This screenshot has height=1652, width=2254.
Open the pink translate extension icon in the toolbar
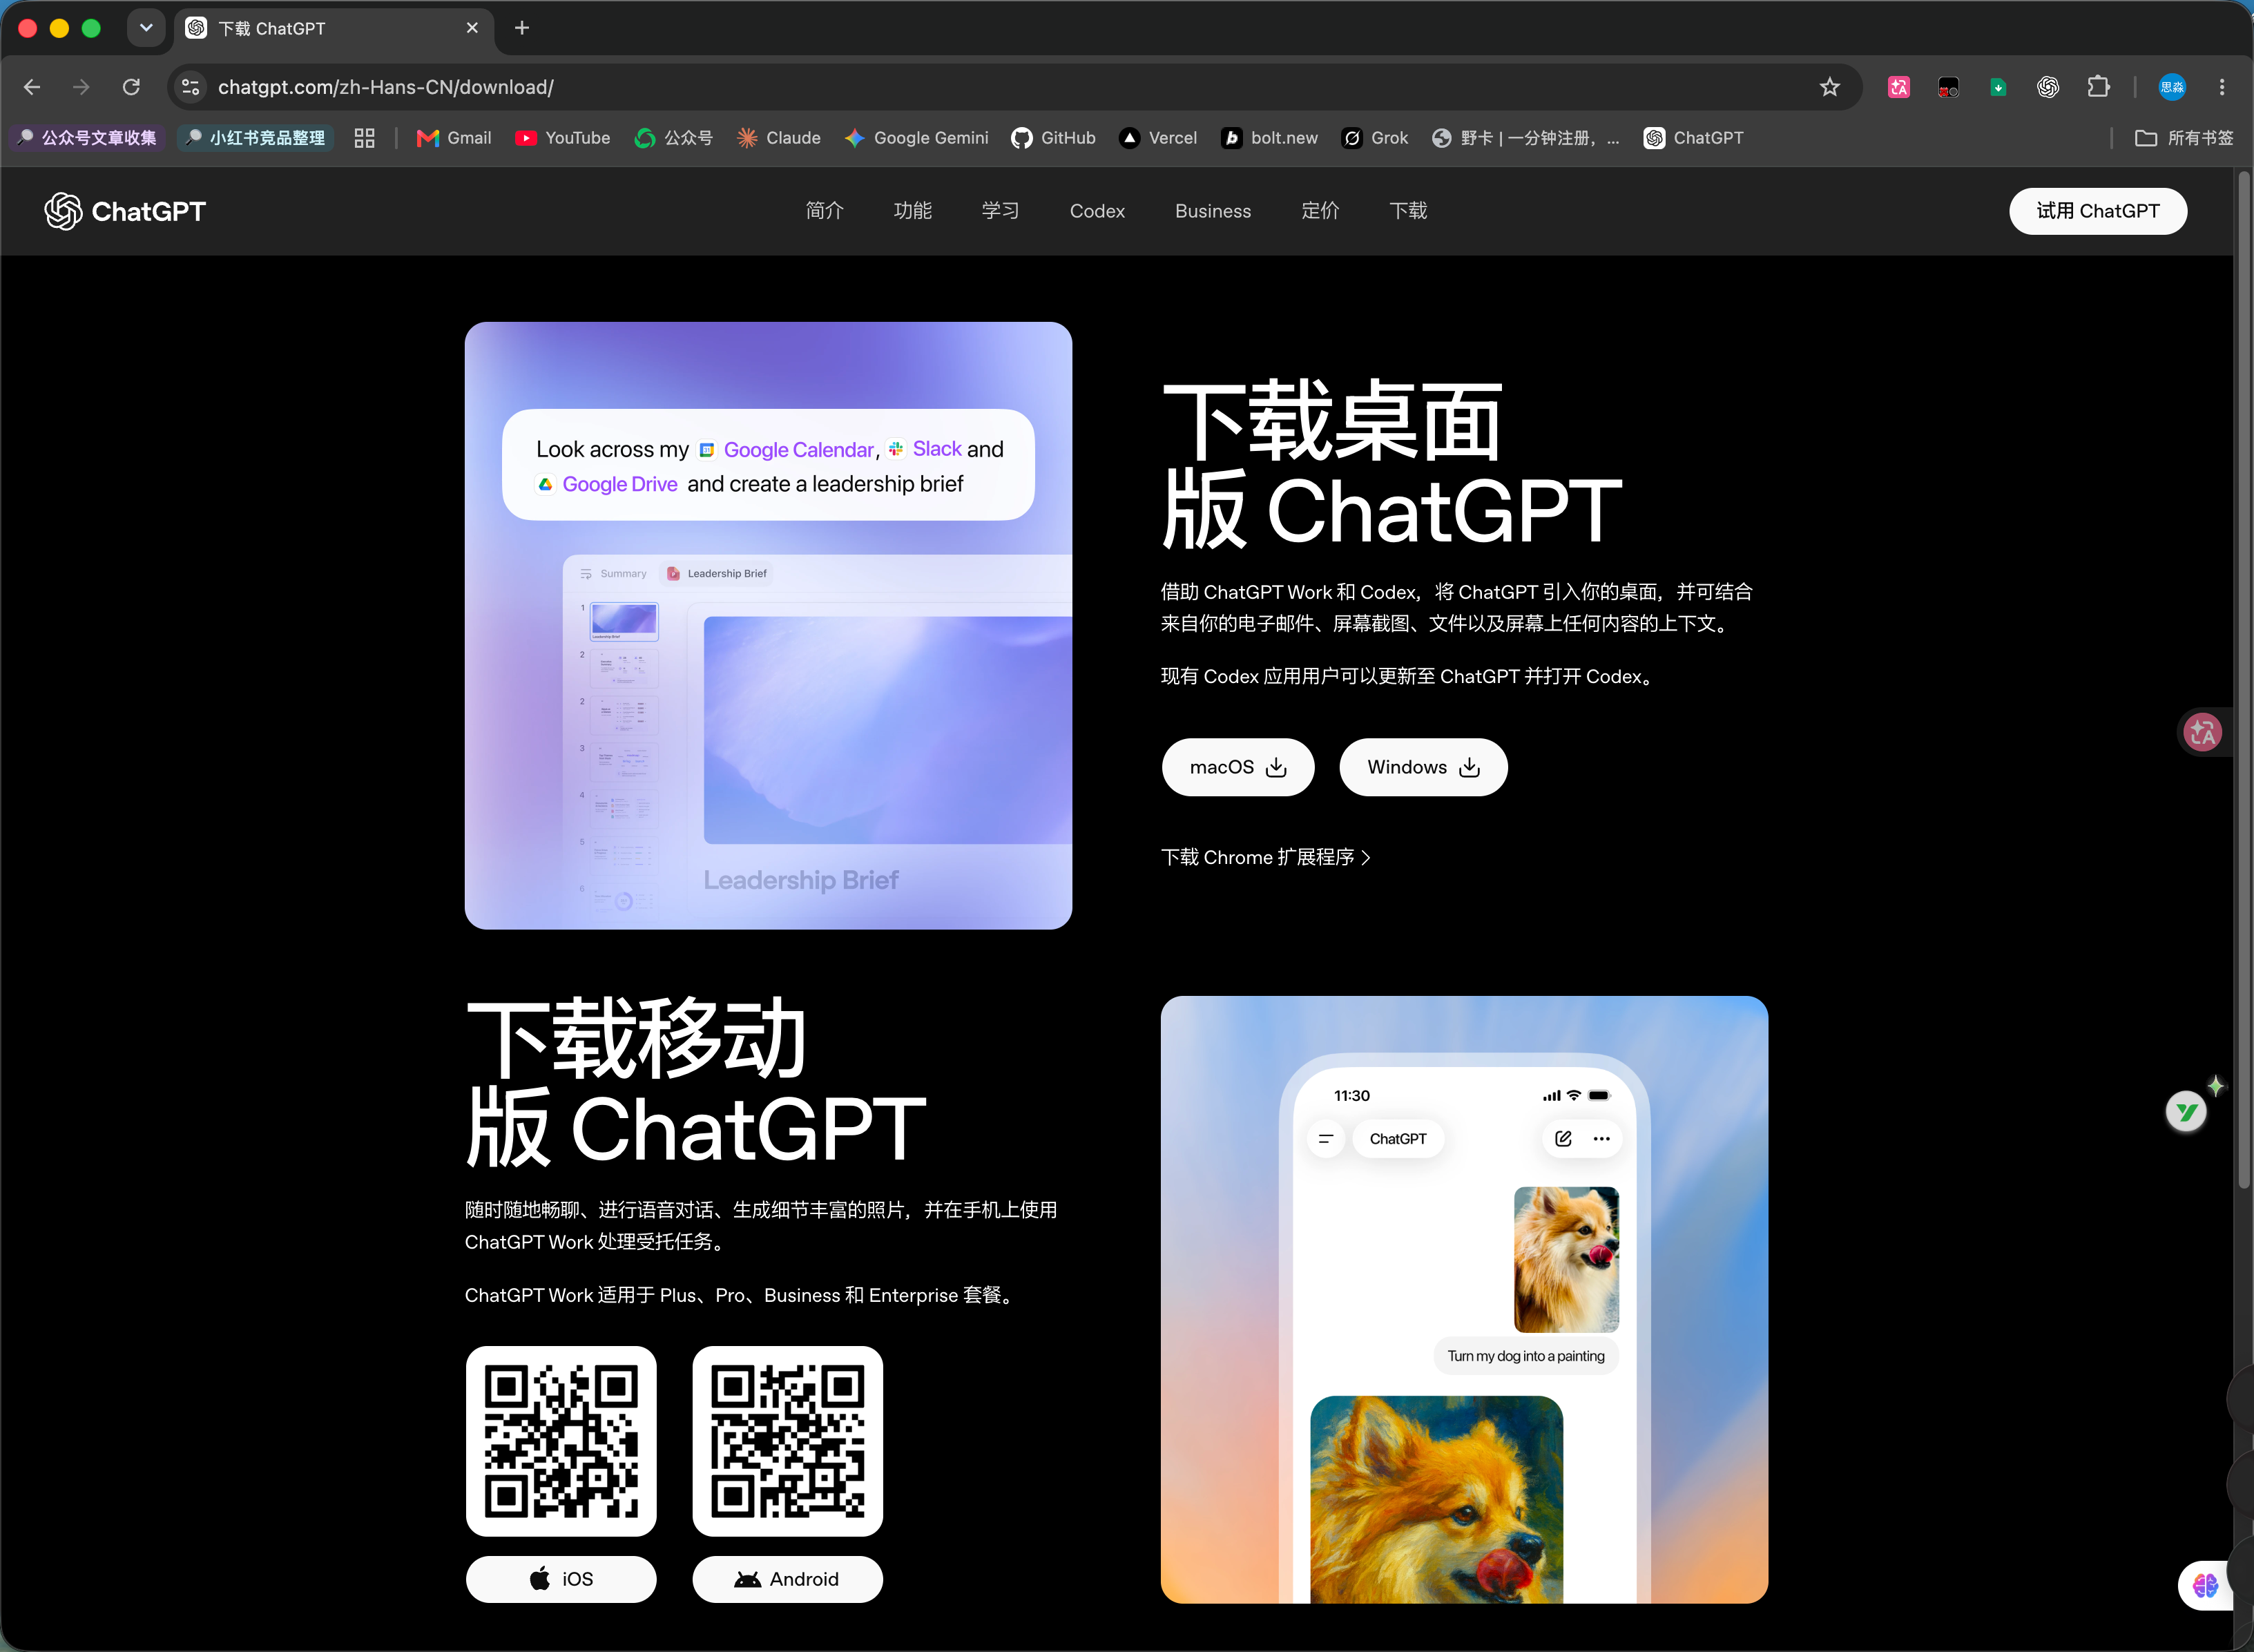1898,87
